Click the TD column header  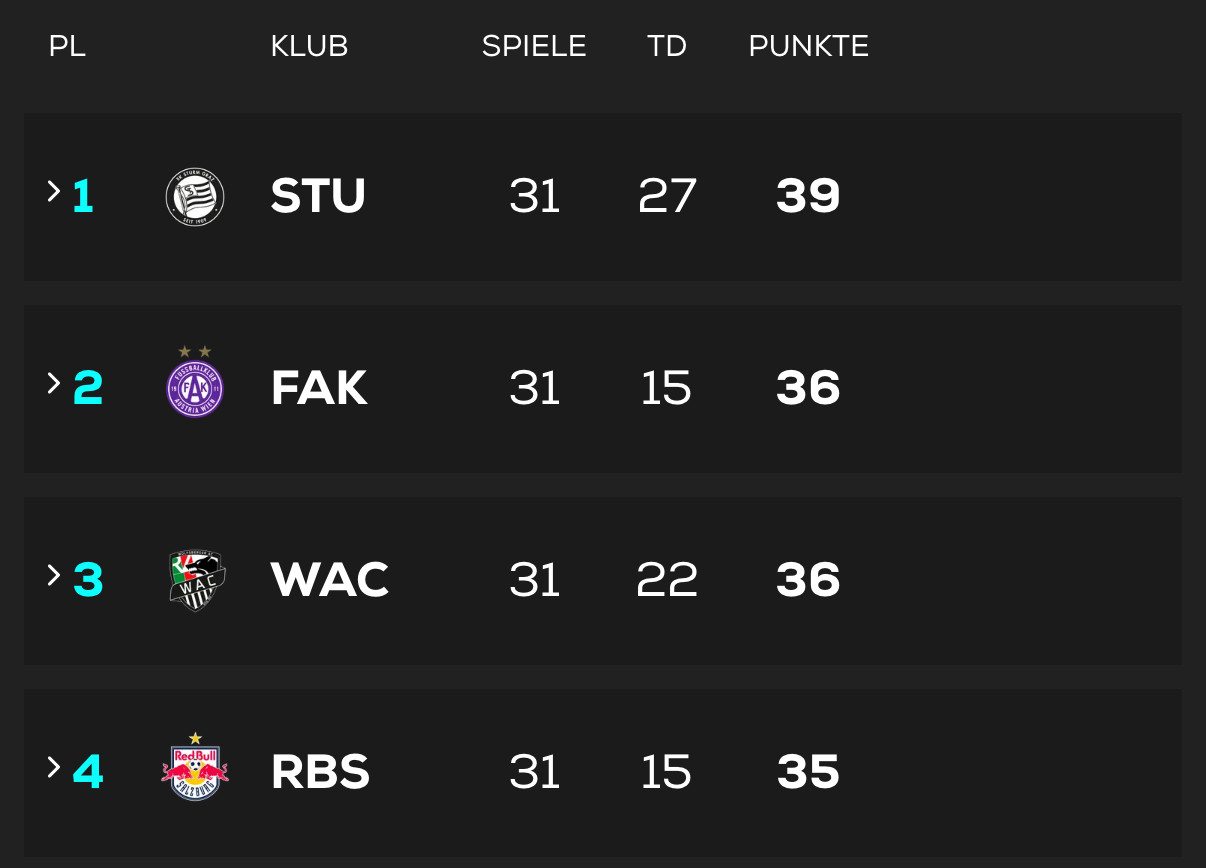667,46
